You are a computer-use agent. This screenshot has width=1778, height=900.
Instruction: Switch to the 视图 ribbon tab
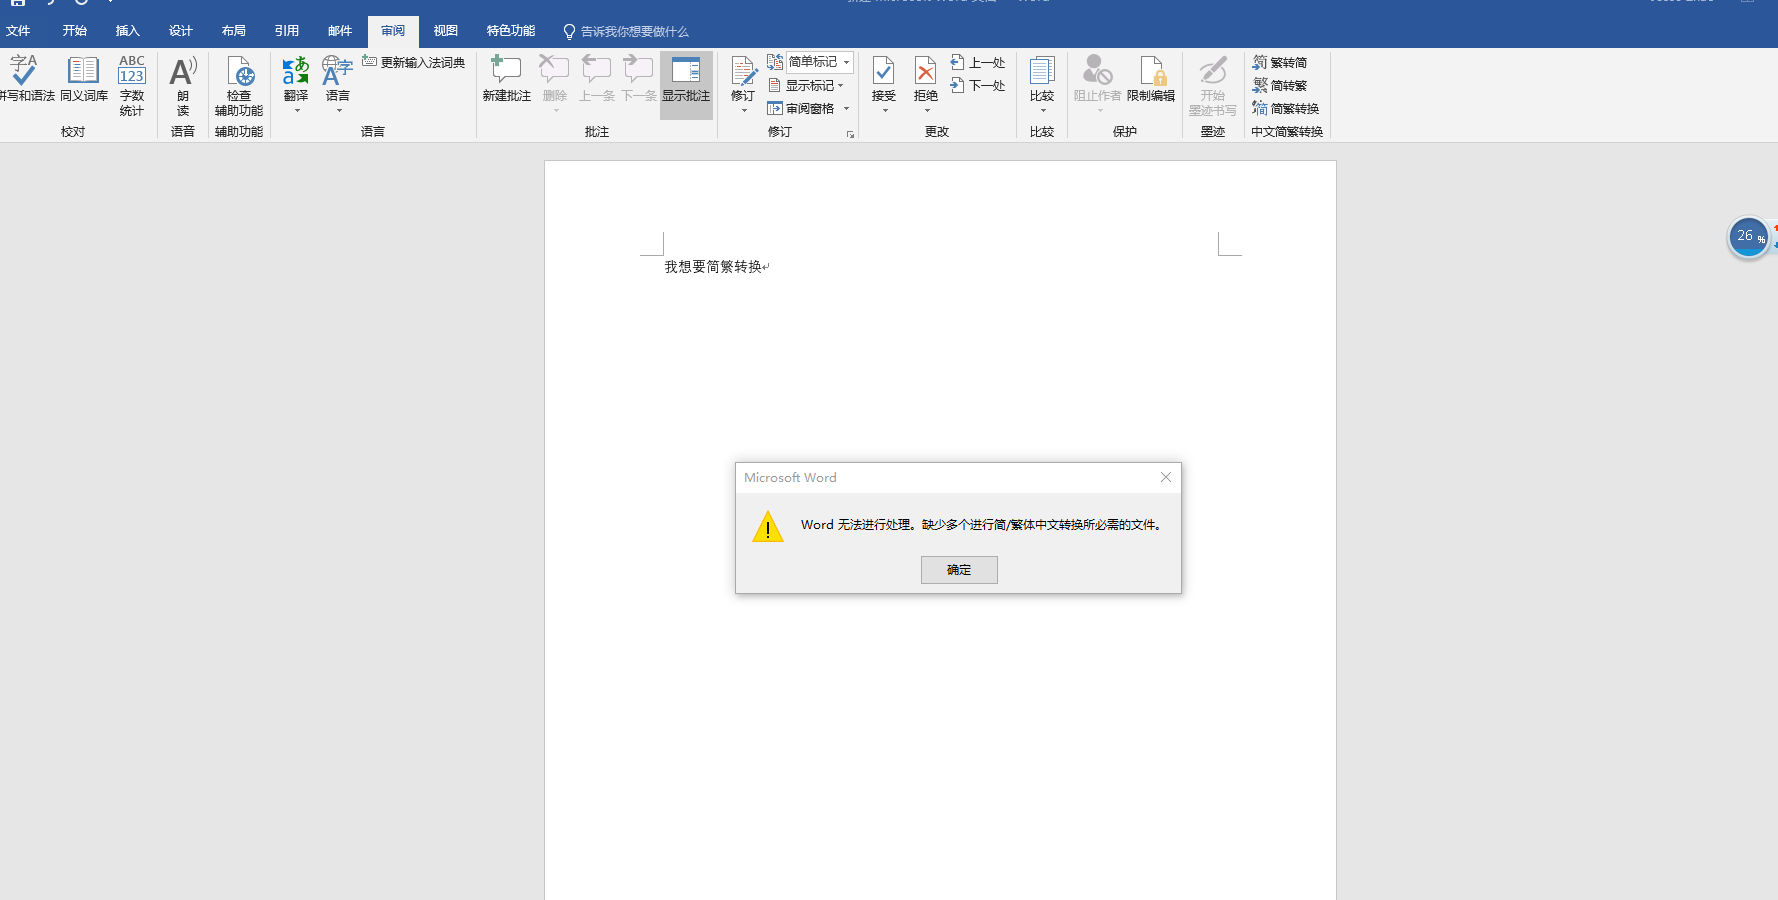[445, 30]
